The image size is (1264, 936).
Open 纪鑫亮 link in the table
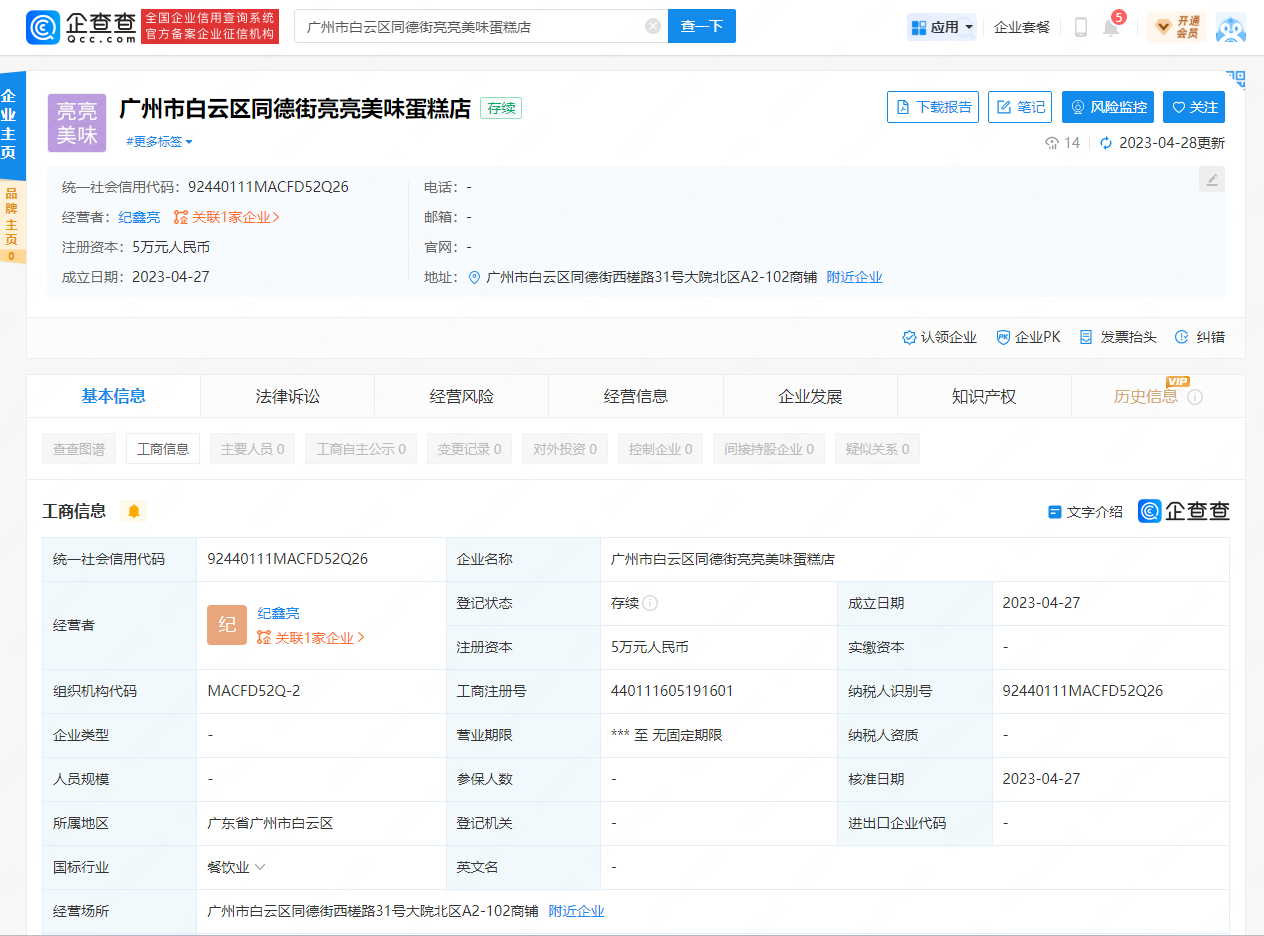click(x=279, y=613)
